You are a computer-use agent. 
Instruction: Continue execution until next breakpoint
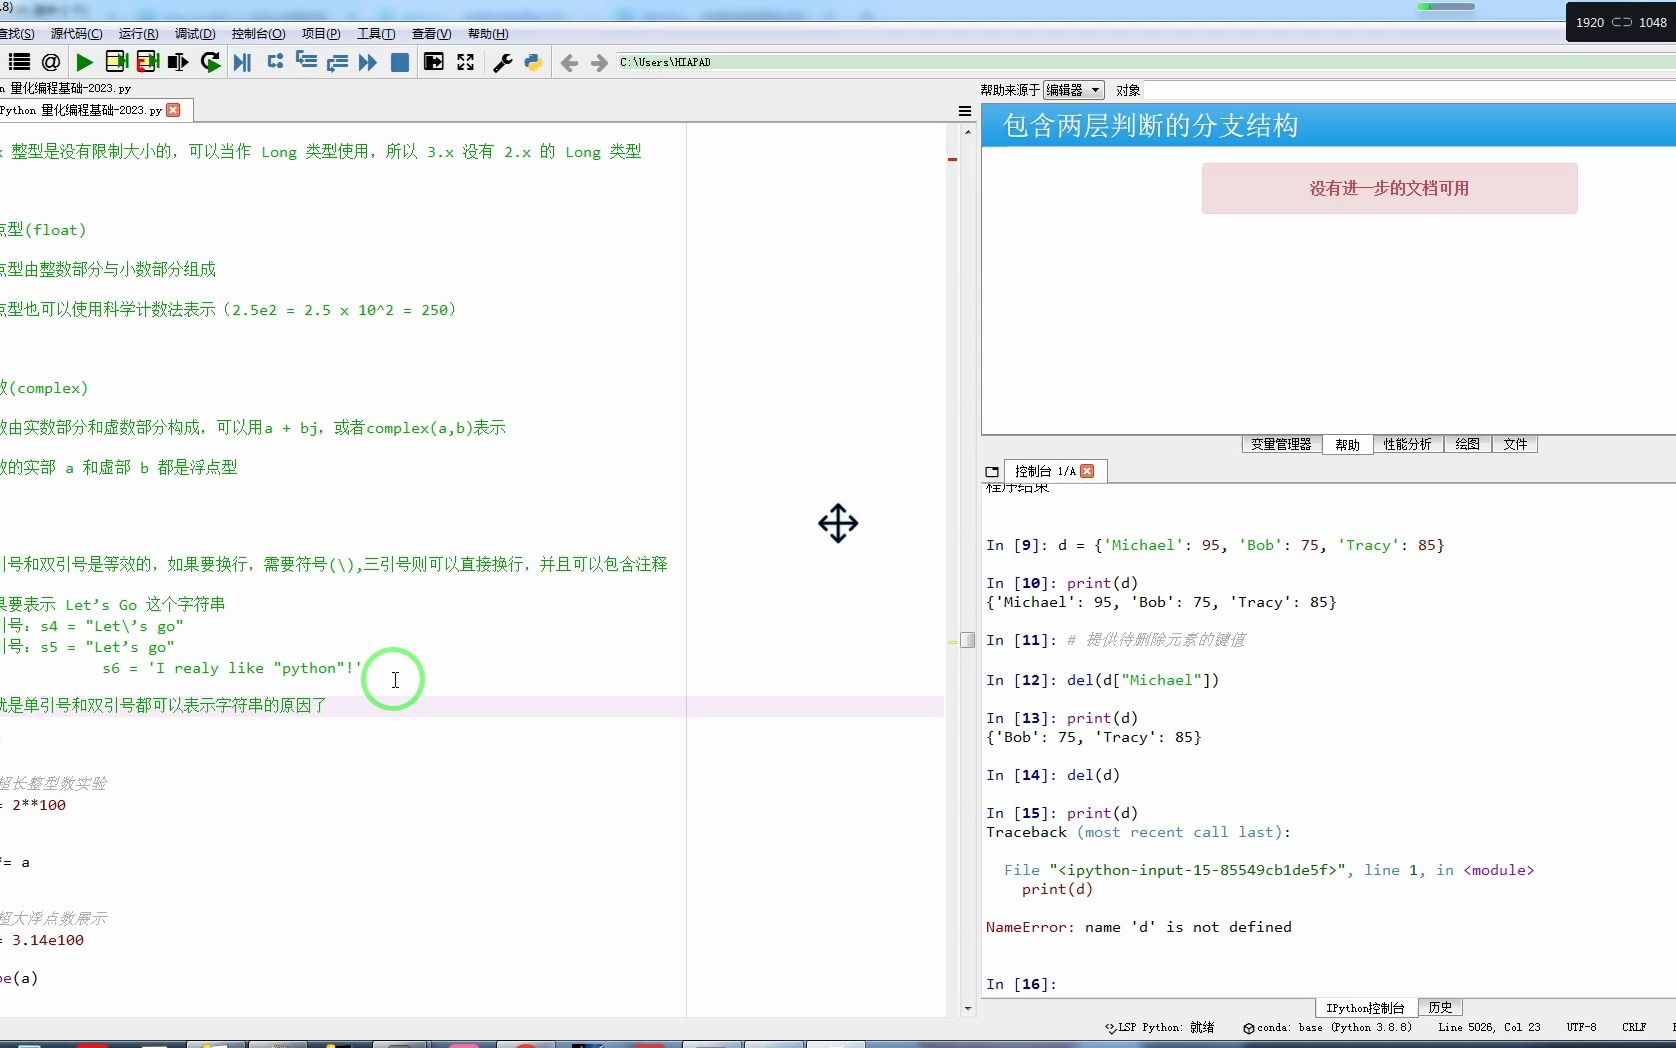coord(368,62)
